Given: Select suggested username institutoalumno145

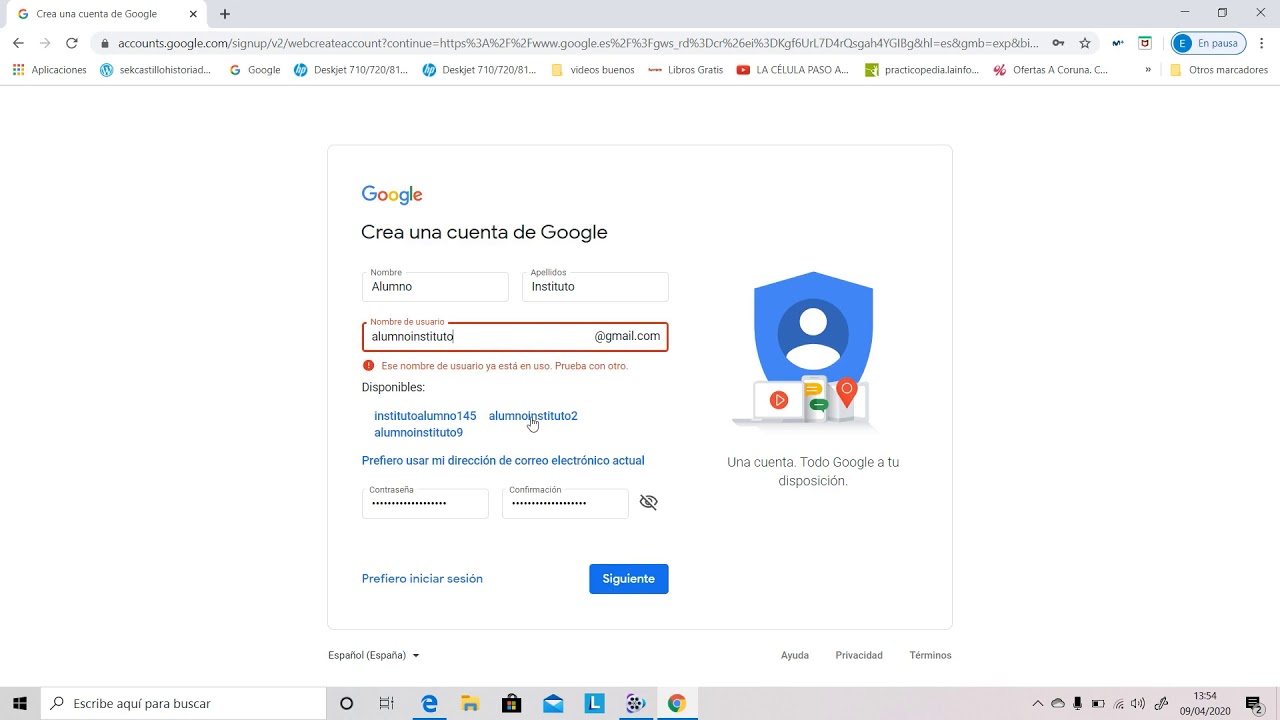Looking at the screenshot, I should click(425, 416).
